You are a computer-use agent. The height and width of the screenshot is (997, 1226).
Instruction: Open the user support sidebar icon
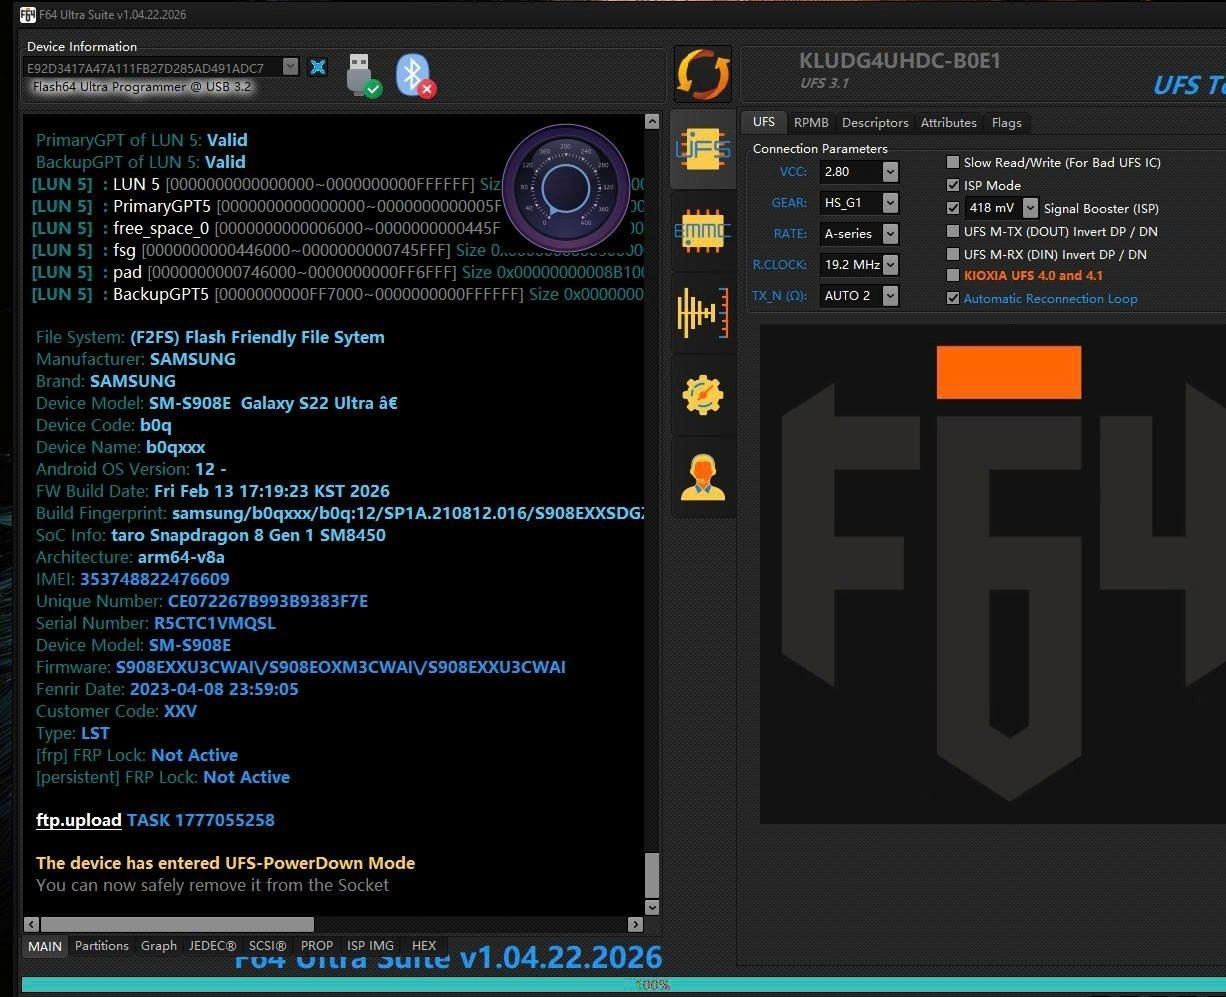tap(703, 477)
